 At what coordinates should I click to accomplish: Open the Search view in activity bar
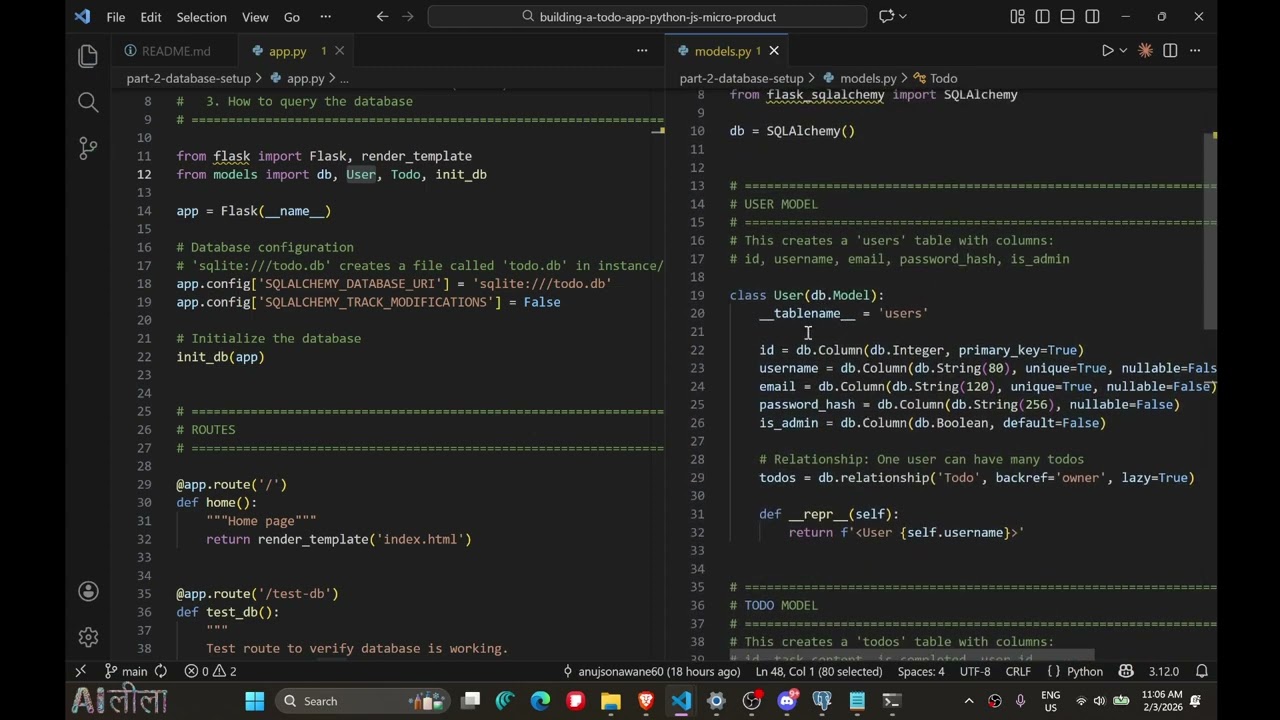coord(88,102)
